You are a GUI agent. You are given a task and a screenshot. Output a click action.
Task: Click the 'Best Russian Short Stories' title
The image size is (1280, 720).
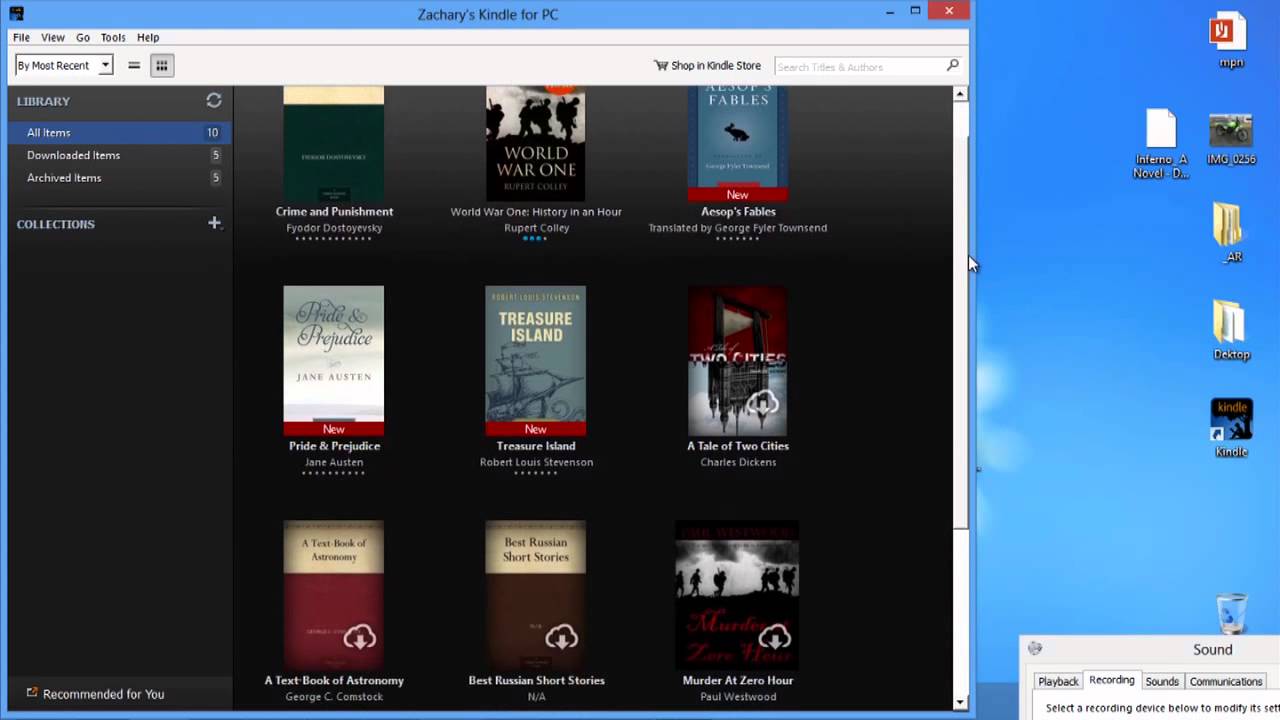536,680
